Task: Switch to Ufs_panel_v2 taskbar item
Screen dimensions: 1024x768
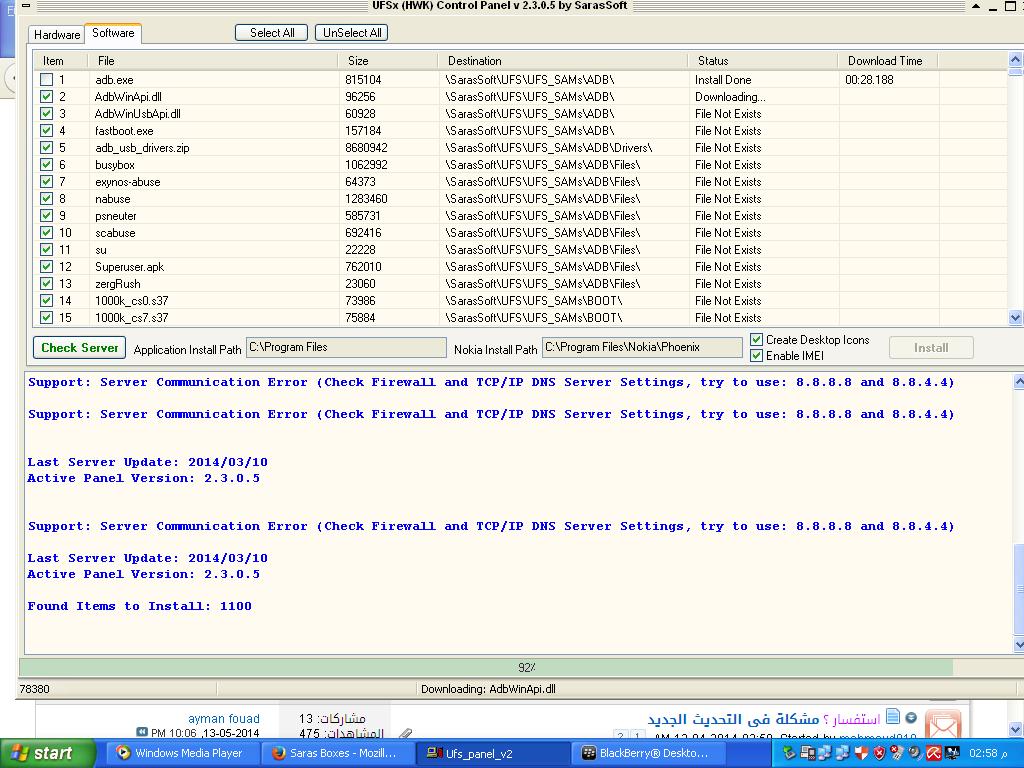Action: pos(492,753)
